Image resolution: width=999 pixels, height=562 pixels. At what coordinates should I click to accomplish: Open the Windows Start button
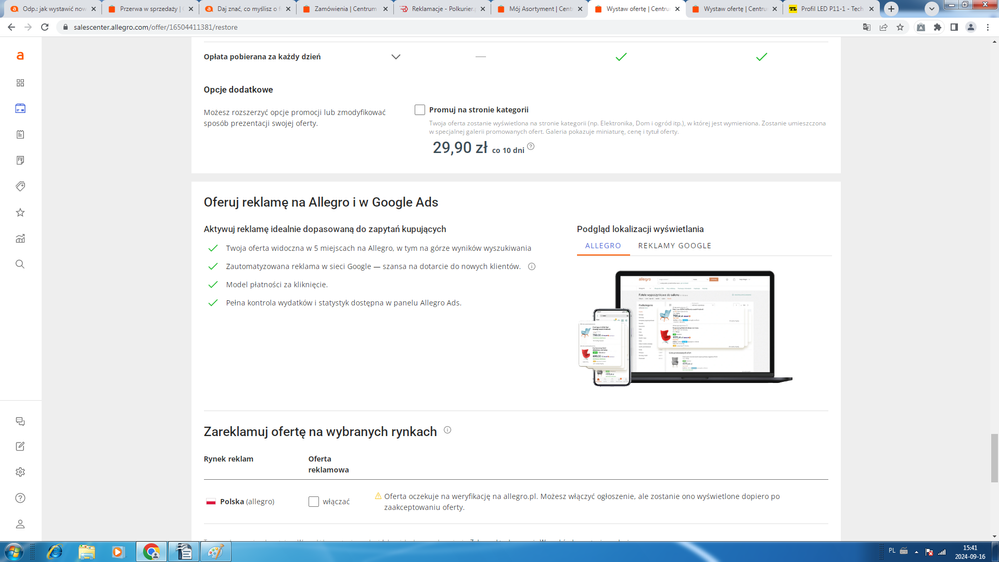click(13, 552)
